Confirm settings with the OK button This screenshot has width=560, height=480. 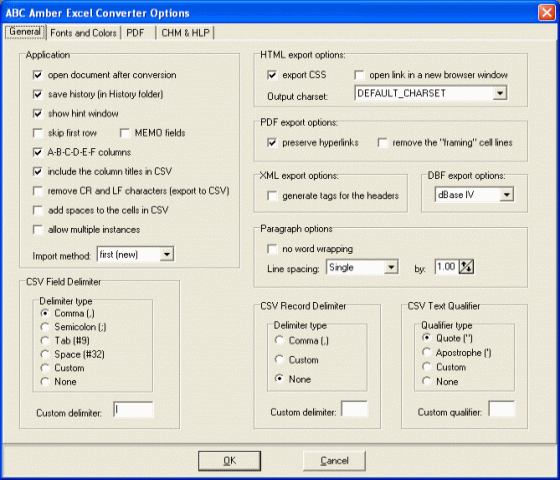(229, 461)
